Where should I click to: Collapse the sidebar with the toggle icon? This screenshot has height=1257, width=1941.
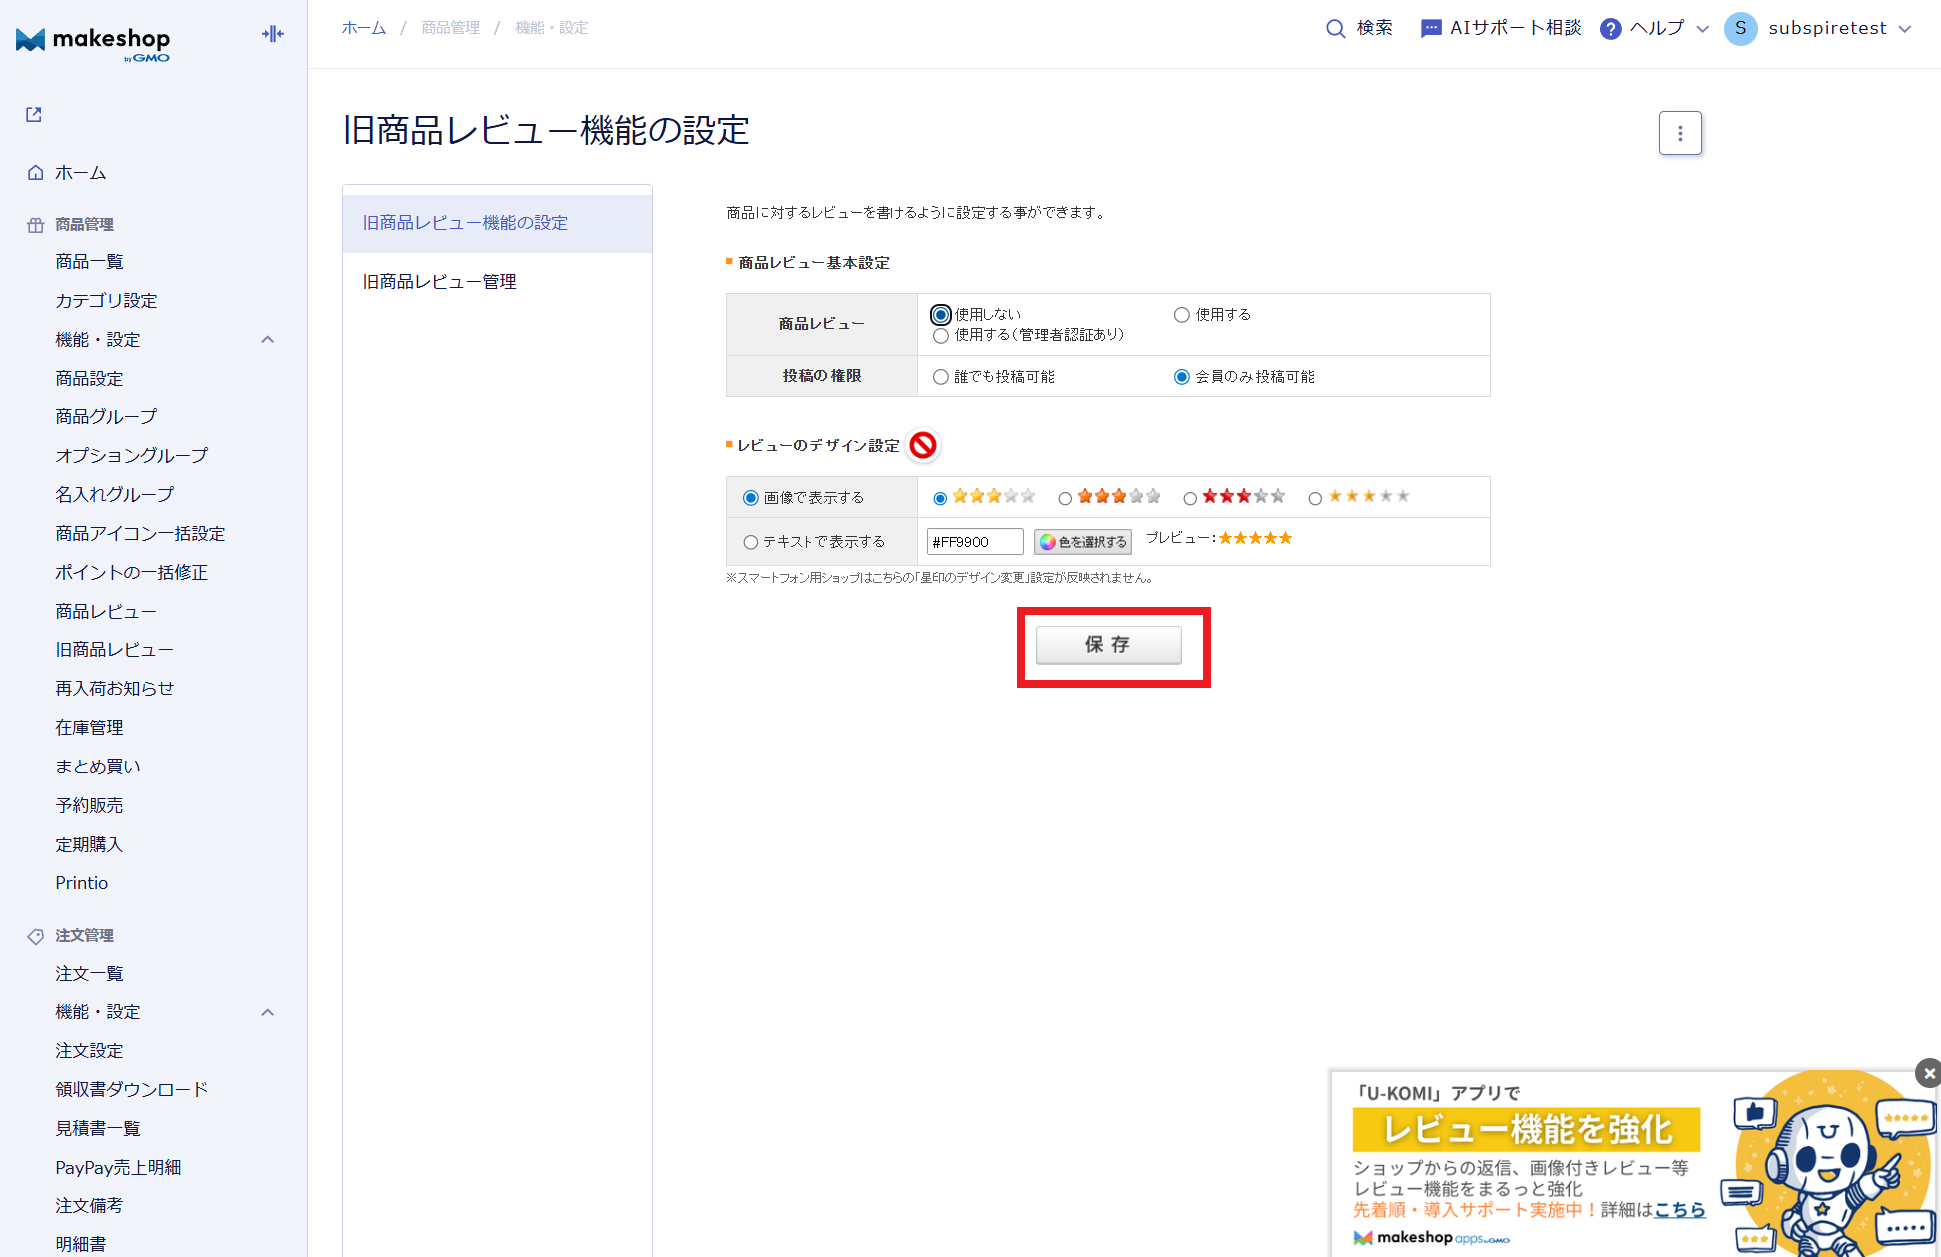click(272, 34)
